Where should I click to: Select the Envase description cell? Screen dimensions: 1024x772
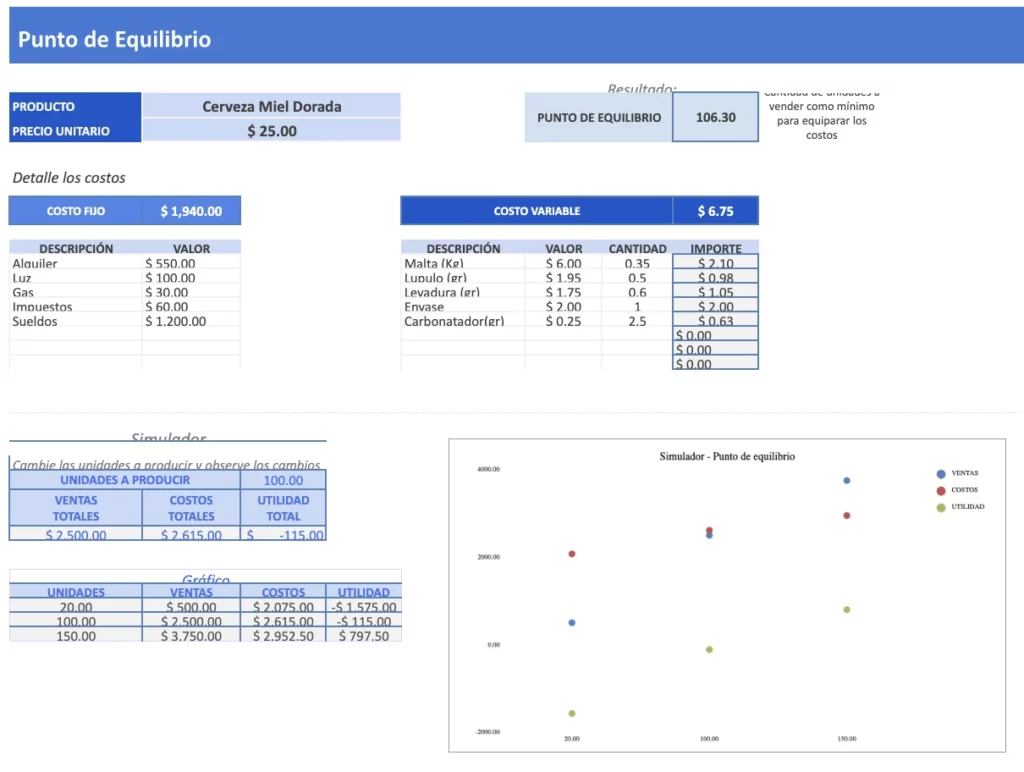pyautogui.click(x=462, y=306)
